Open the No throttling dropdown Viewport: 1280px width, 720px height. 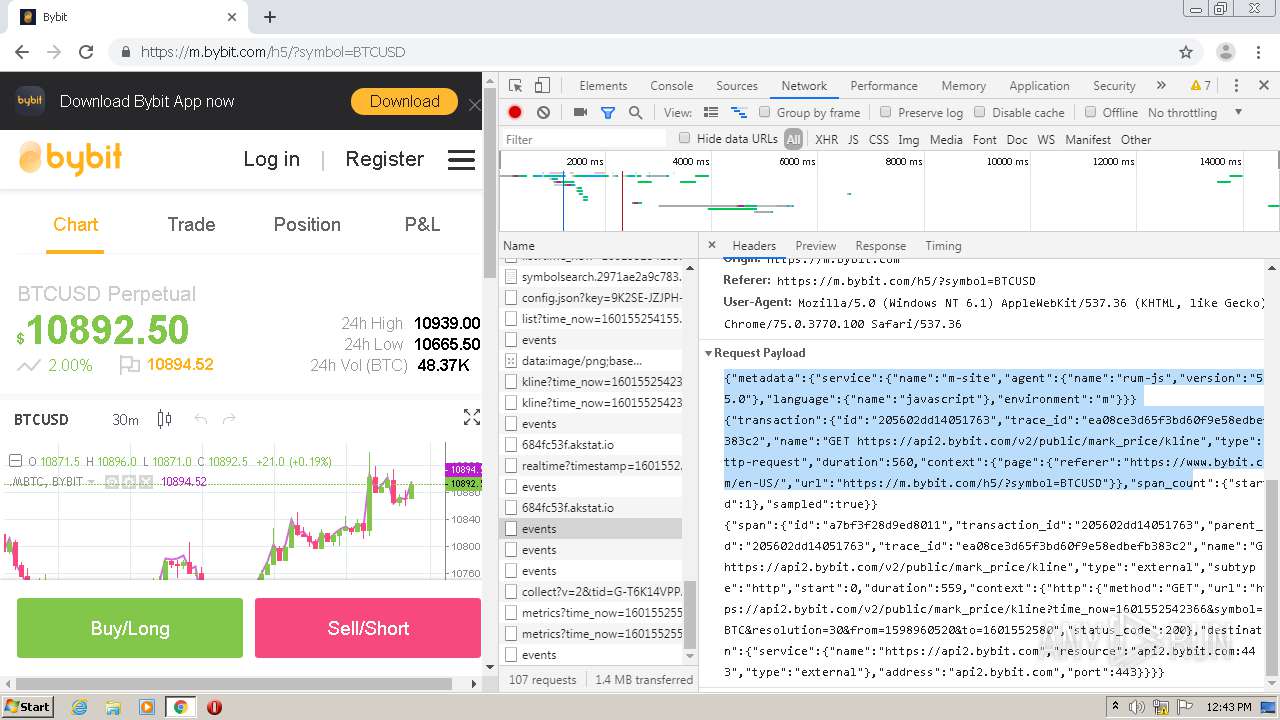click(1196, 113)
